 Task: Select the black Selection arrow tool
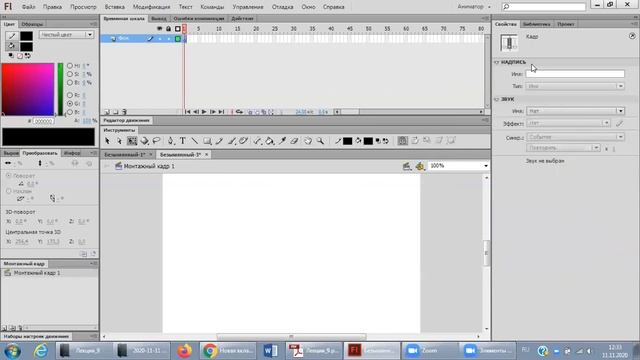107,141
